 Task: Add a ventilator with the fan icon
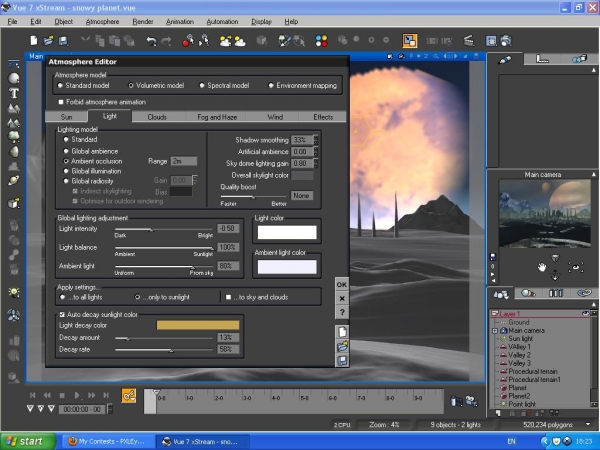pyautogui.click(x=14, y=315)
